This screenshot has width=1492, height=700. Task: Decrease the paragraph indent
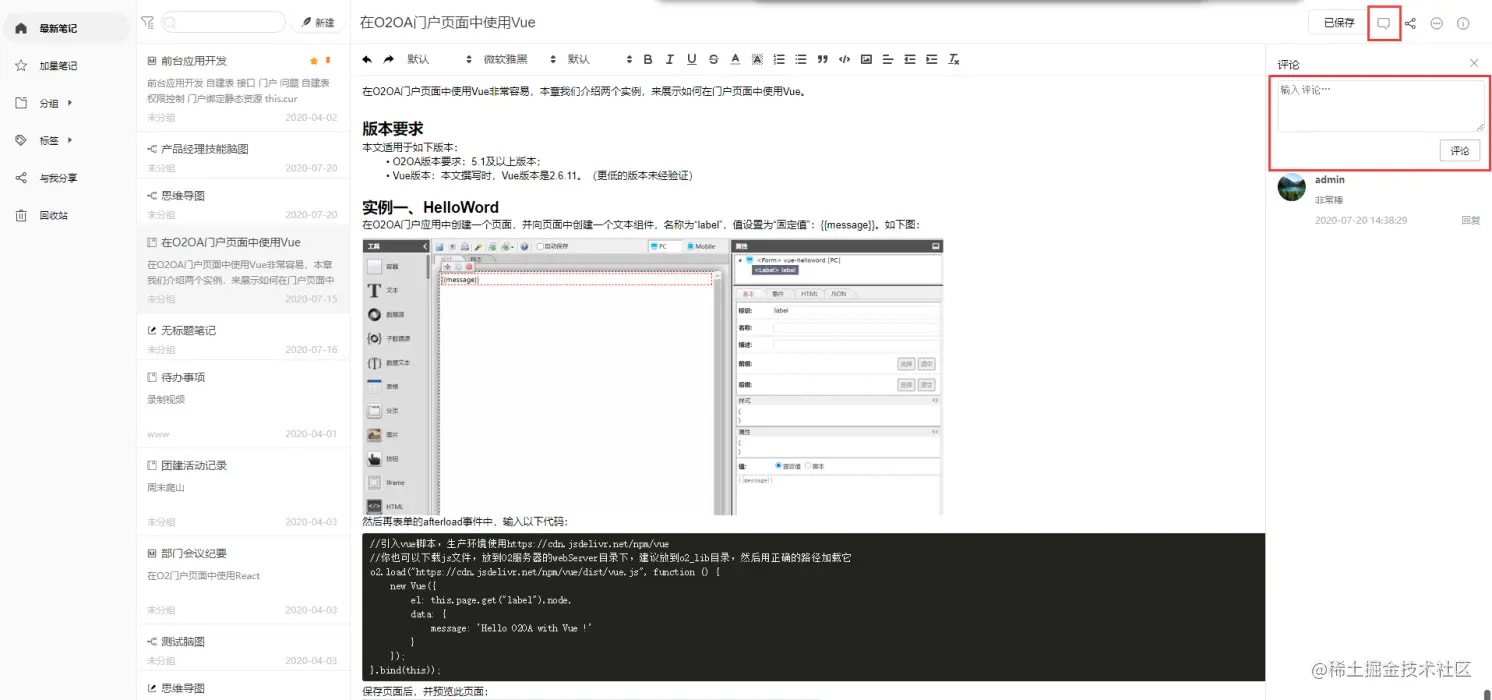[x=910, y=59]
